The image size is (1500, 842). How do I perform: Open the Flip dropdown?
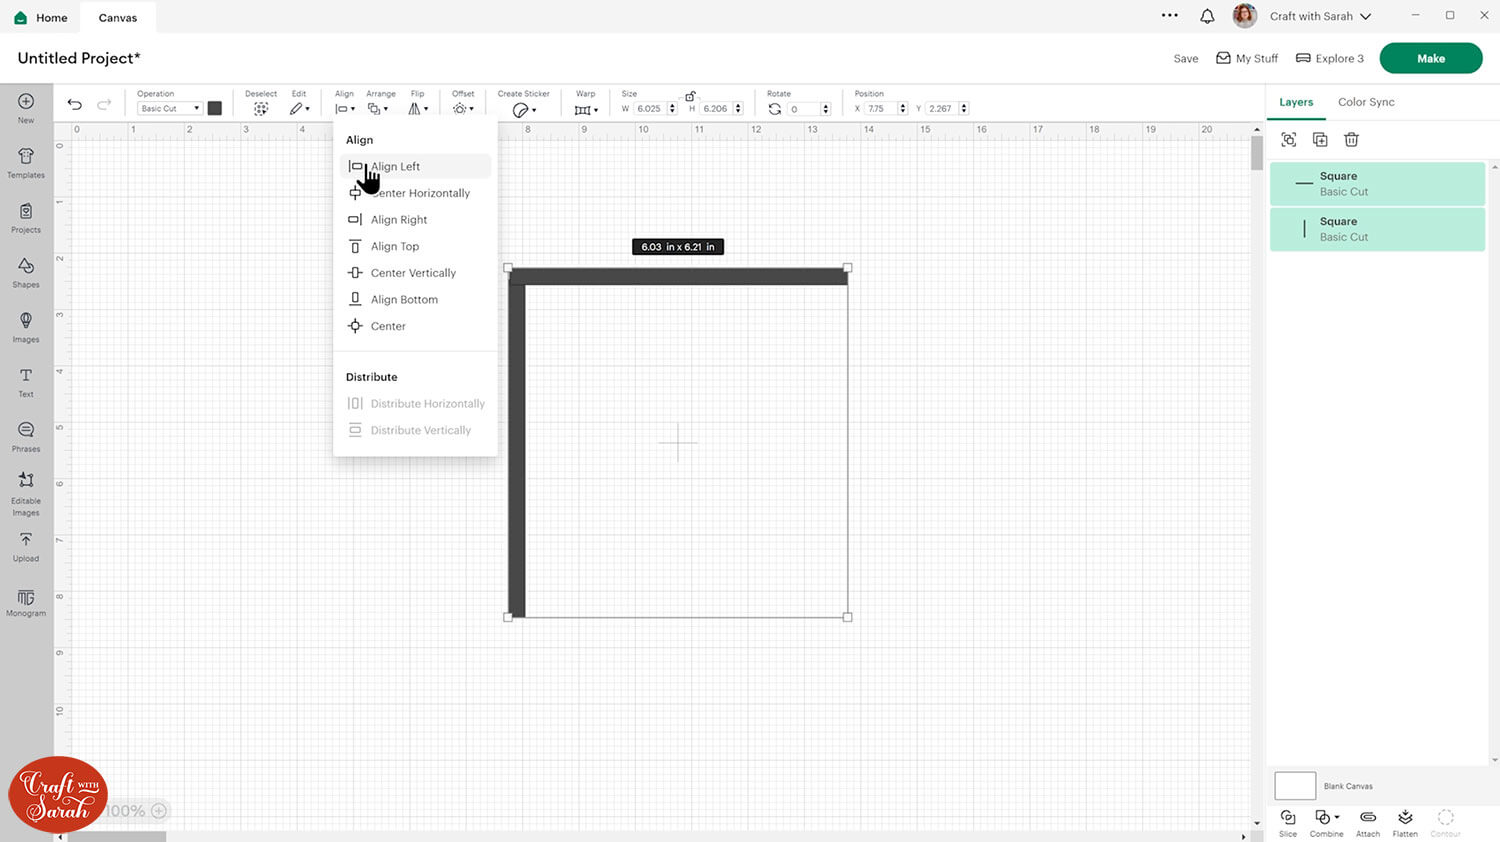(418, 108)
